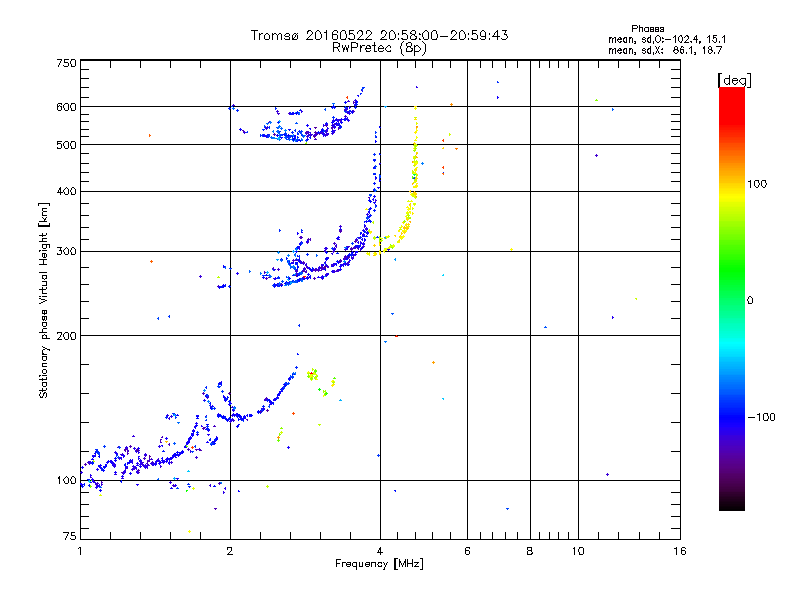Viewport: 800px width, 600px height.
Task: Click the y-axis tick label '750'
Action: pyautogui.click(x=66, y=63)
